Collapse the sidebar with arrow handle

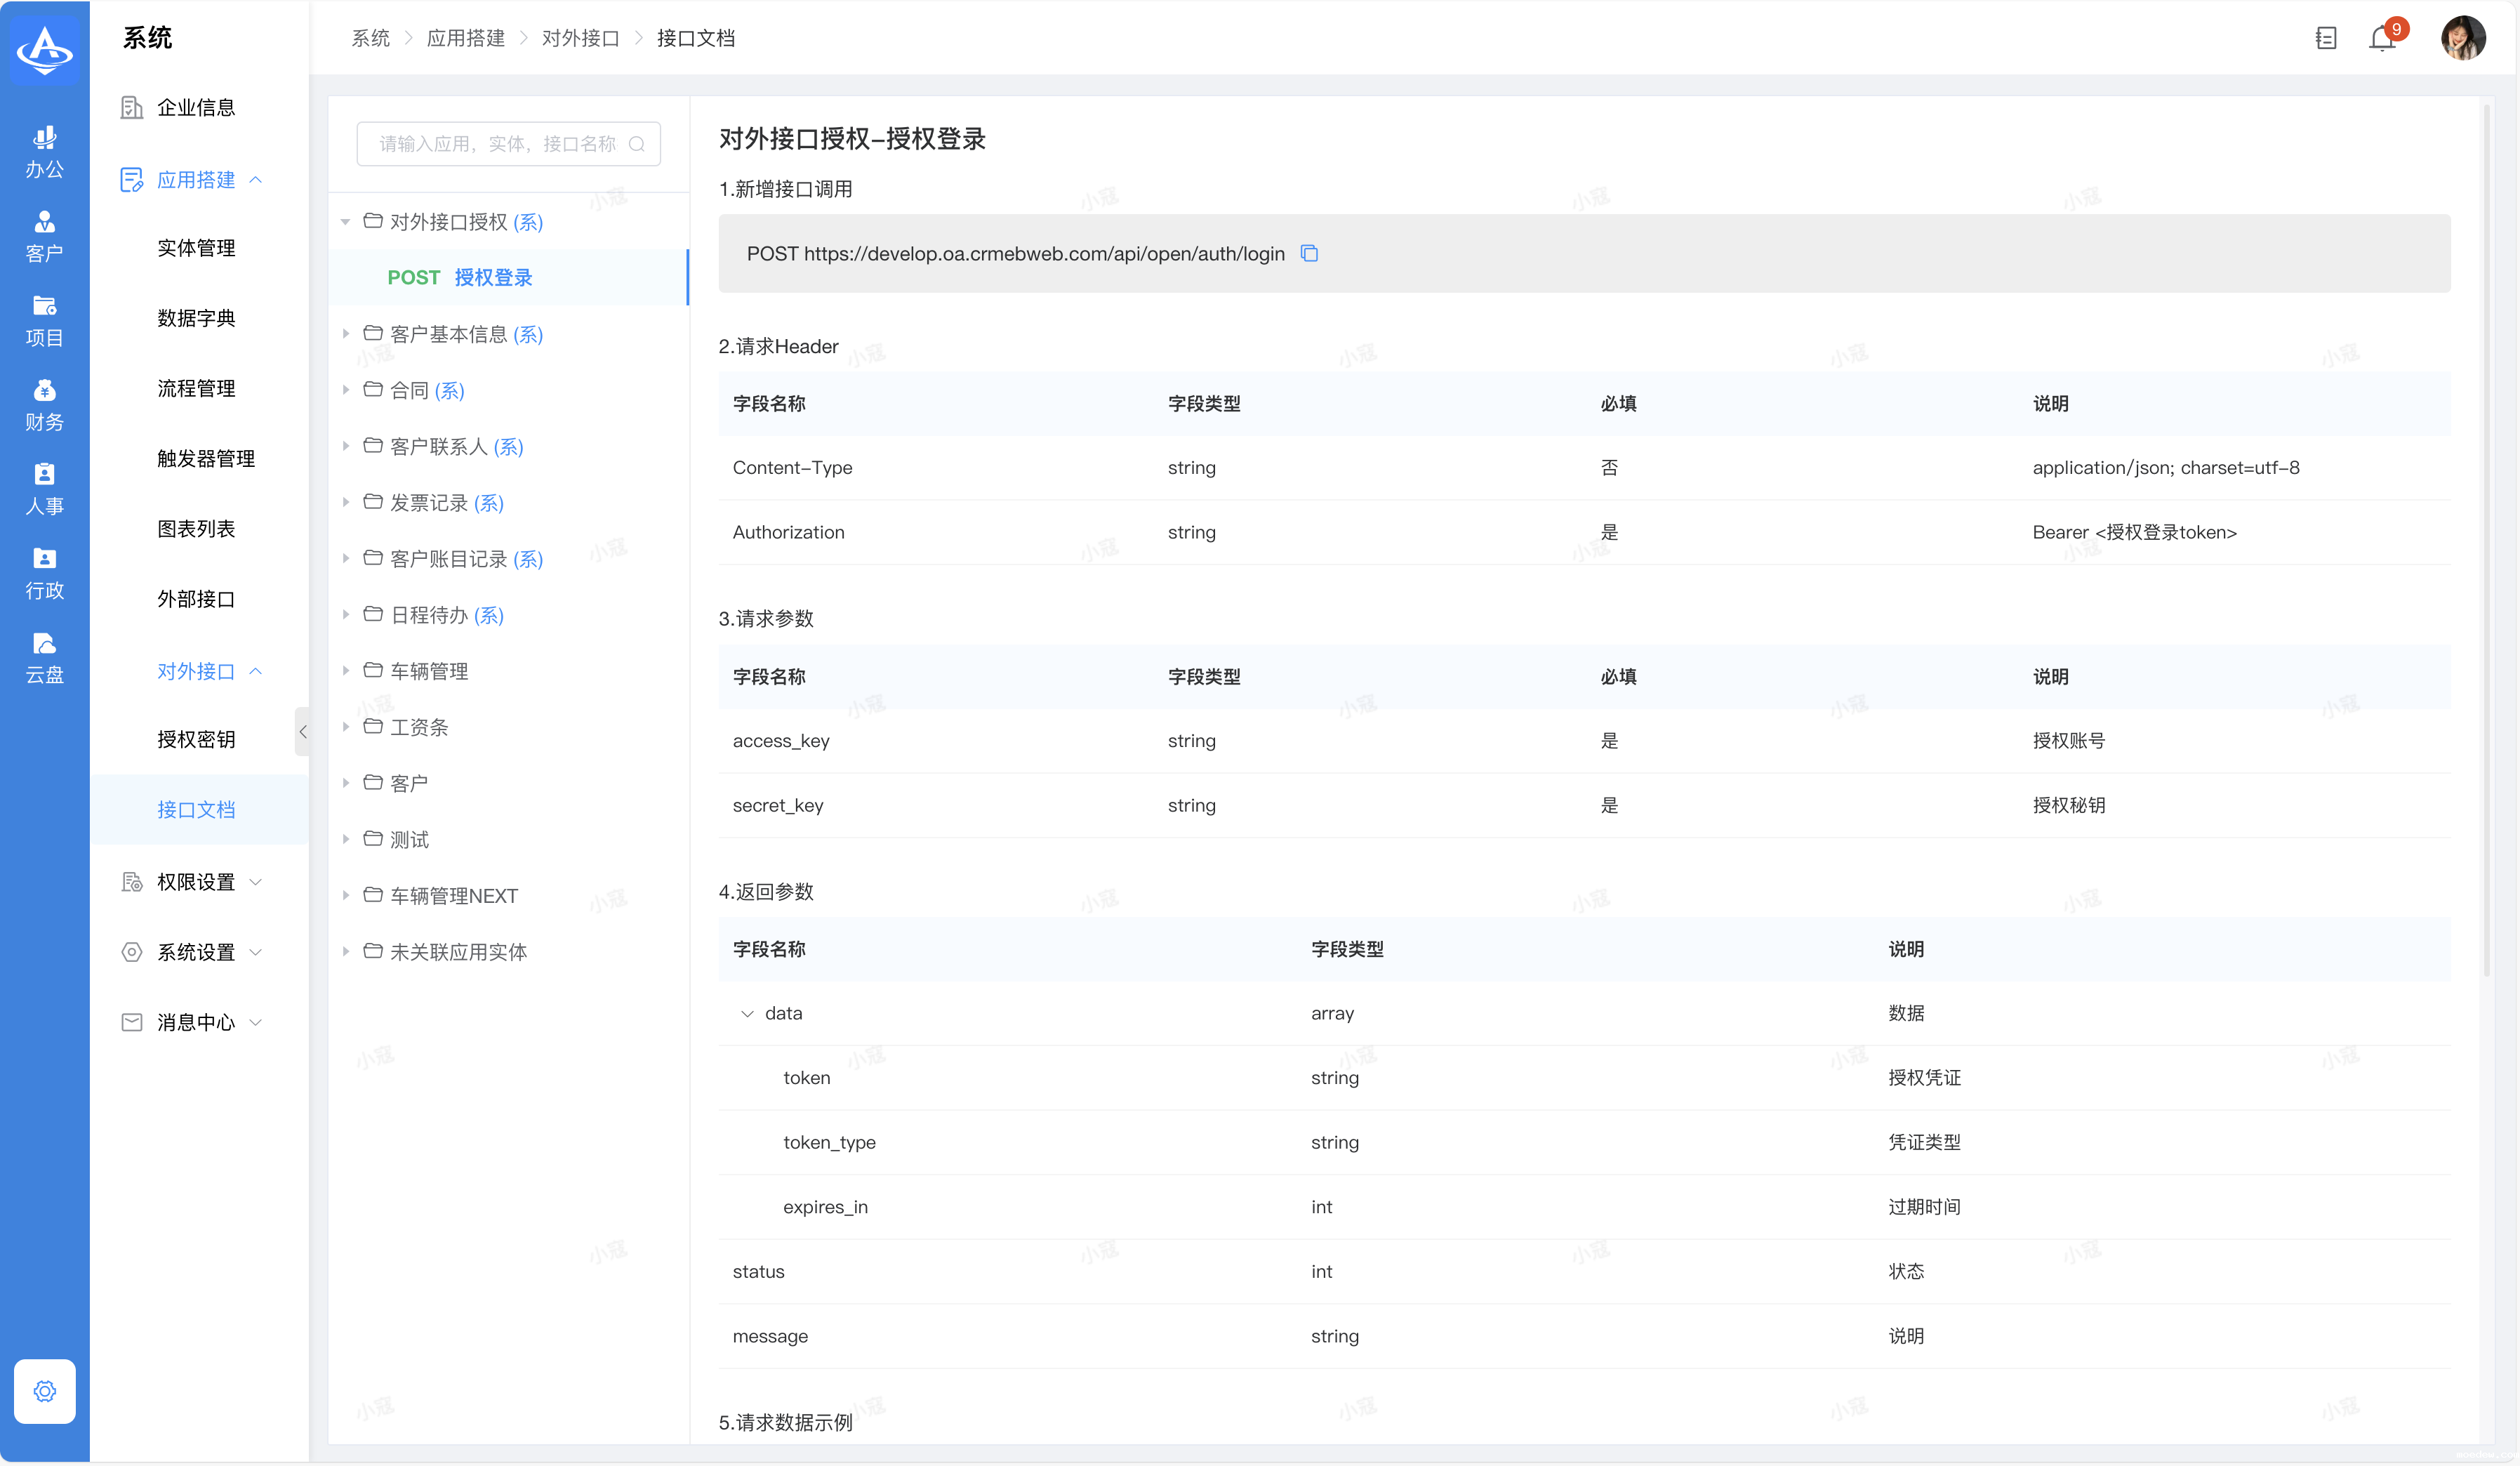pyautogui.click(x=302, y=732)
